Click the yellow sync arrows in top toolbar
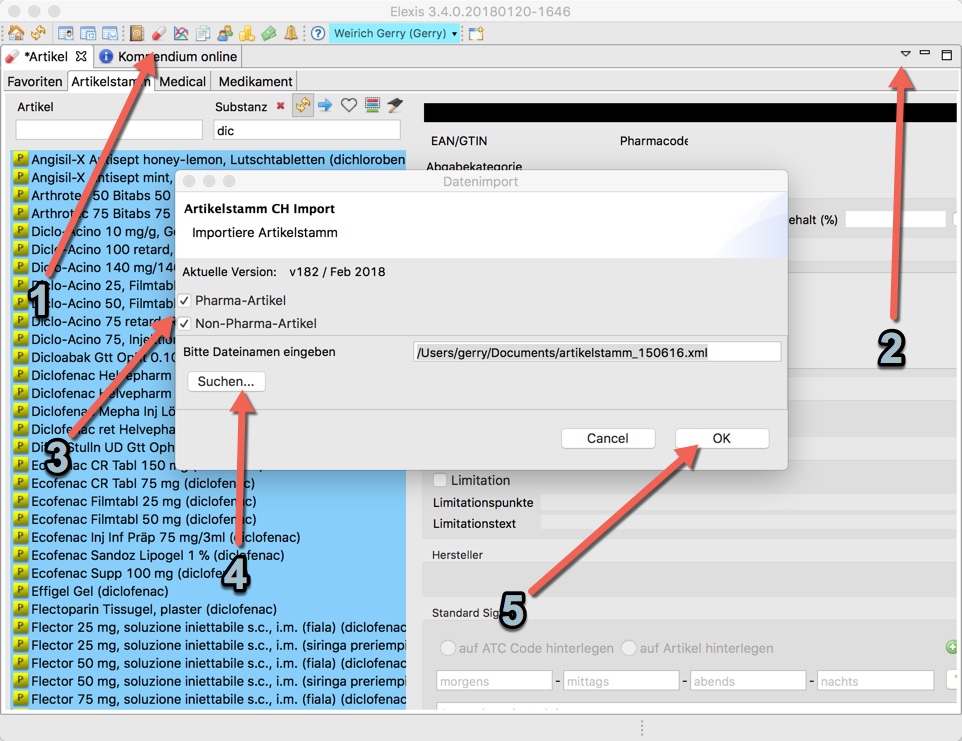This screenshot has width=962, height=741. click(x=38, y=33)
